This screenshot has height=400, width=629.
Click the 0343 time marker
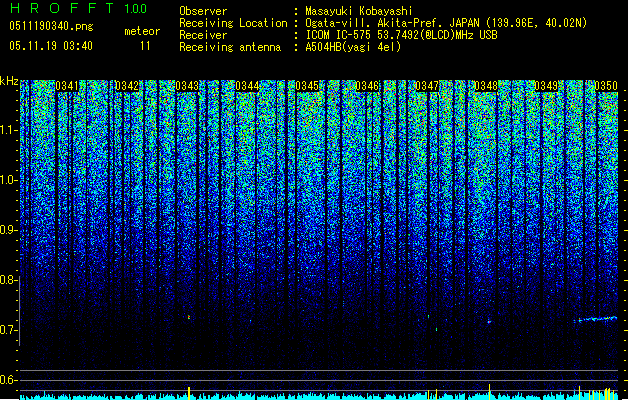coord(187,86)
